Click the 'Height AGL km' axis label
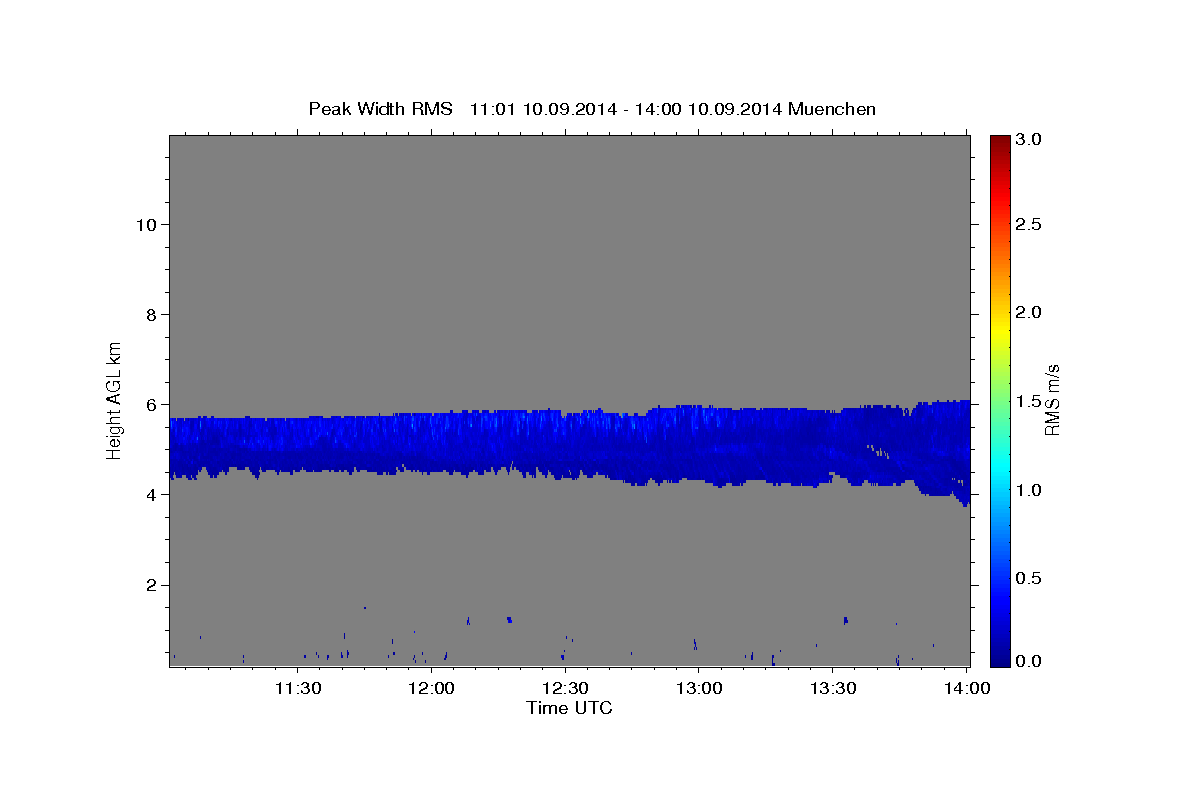 point(115,400)
